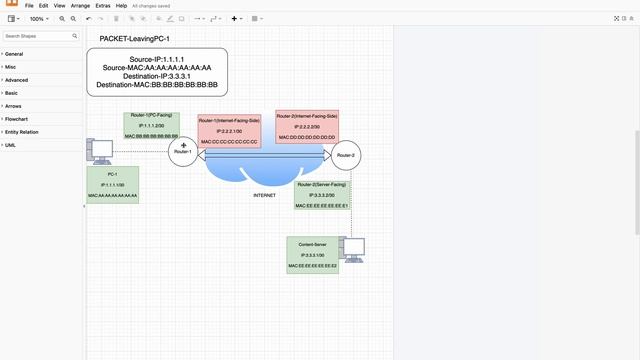The image size is (640, 360).
Task: Open the Extras menu
Action: [x=102, y=6]
